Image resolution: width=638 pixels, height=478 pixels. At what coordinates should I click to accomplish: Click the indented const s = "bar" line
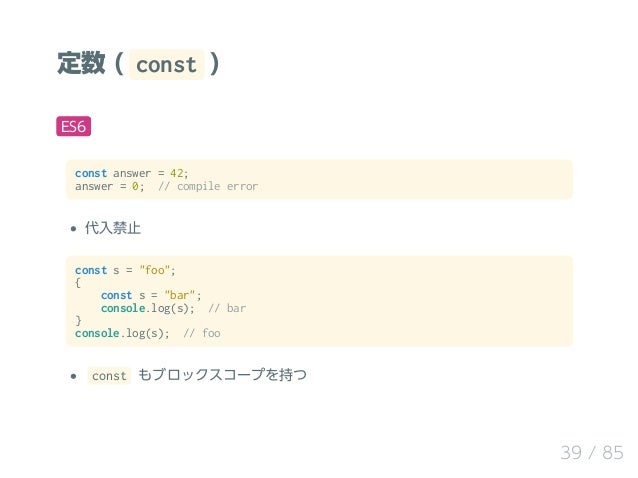(151, 295)
